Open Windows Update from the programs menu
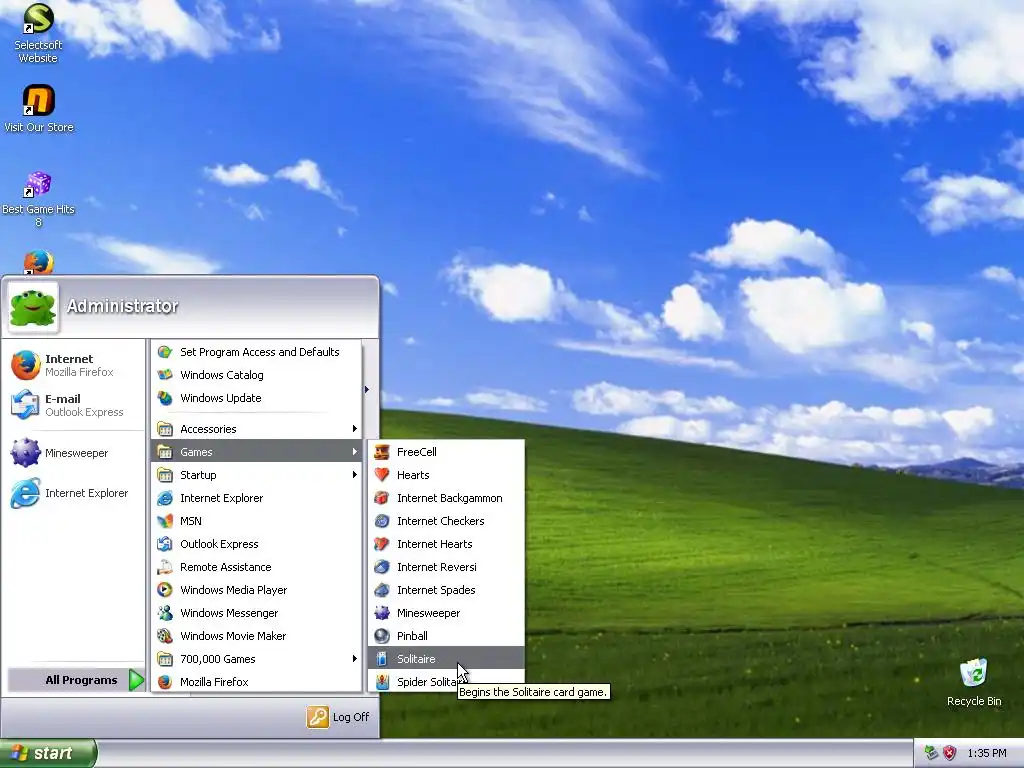This screenshot has height=768, width=1024. (257, 398)
